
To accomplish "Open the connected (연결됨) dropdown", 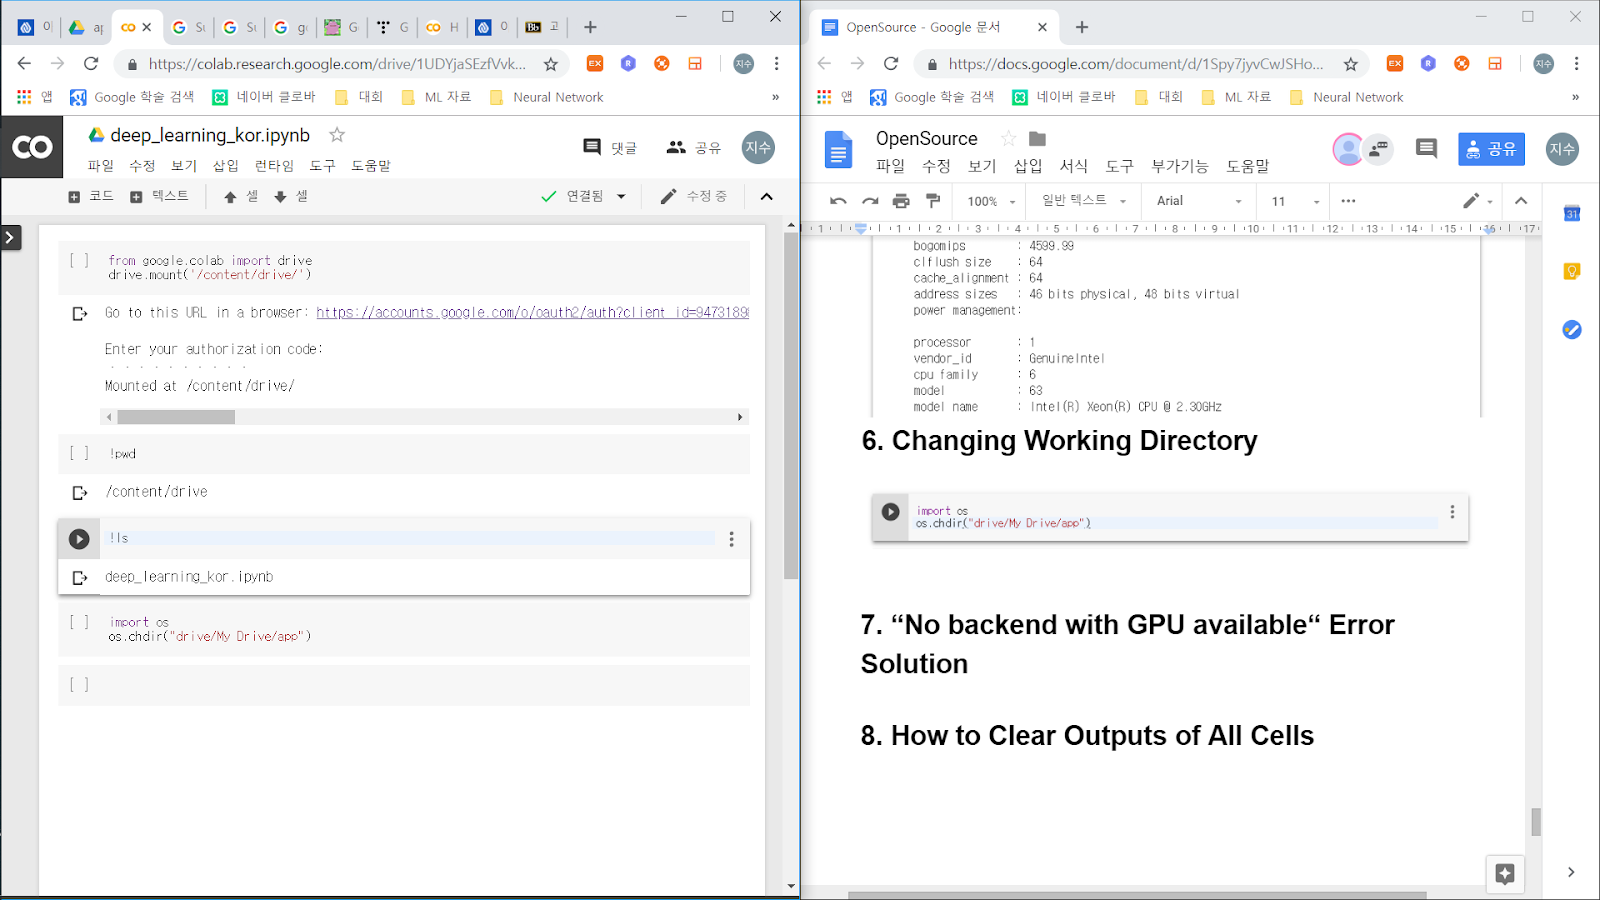I will click(583, 196).
